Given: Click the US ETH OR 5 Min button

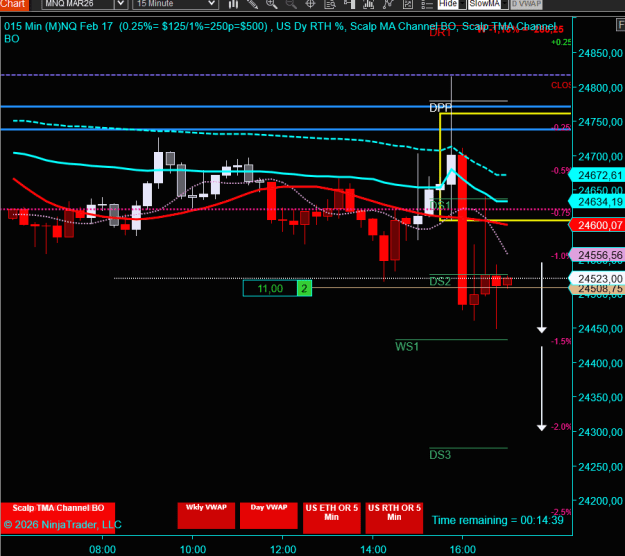Looking at the screenshot, I should (332, 517).
